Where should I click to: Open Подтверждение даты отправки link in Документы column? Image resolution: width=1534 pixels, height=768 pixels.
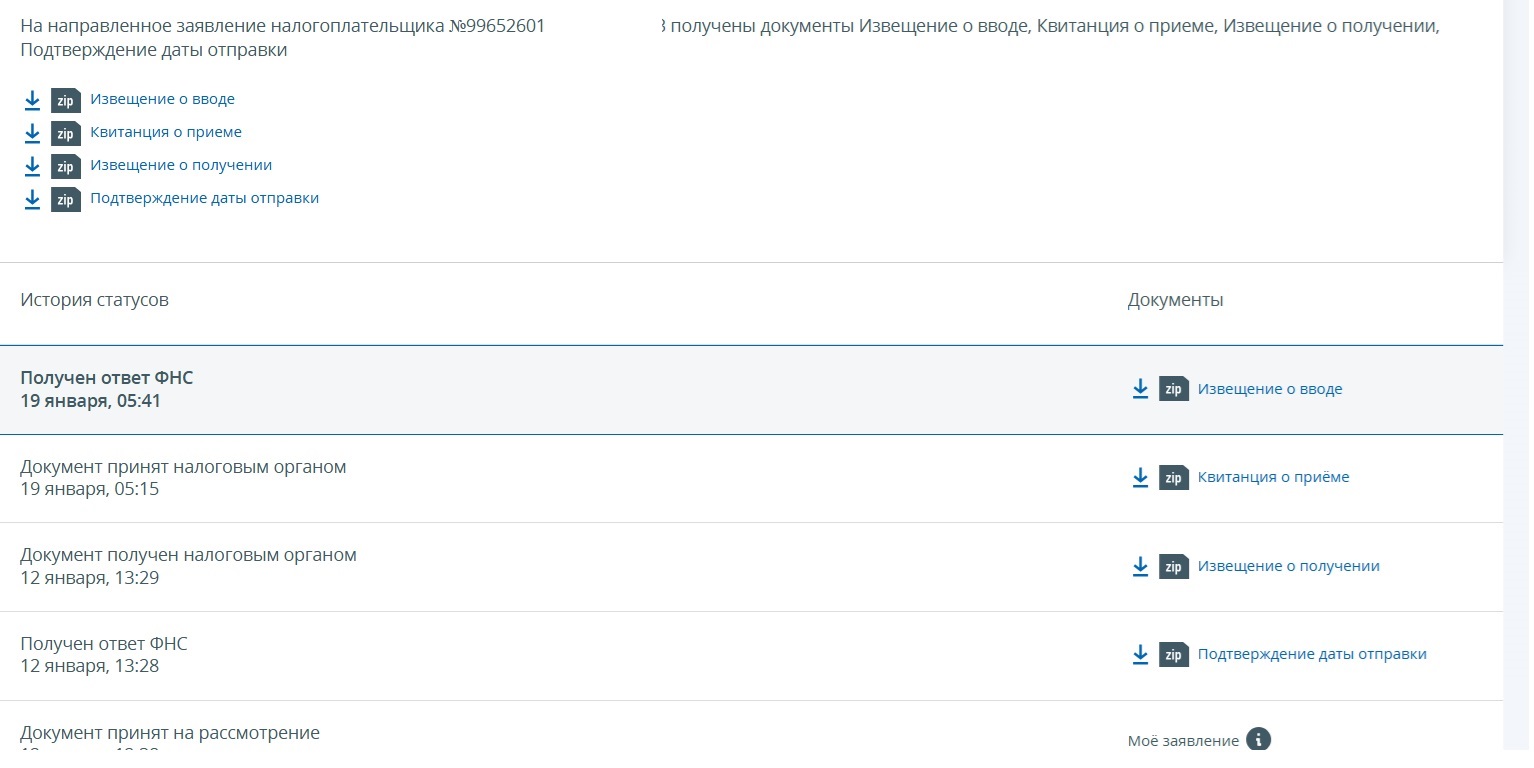tap(1312, 655)
